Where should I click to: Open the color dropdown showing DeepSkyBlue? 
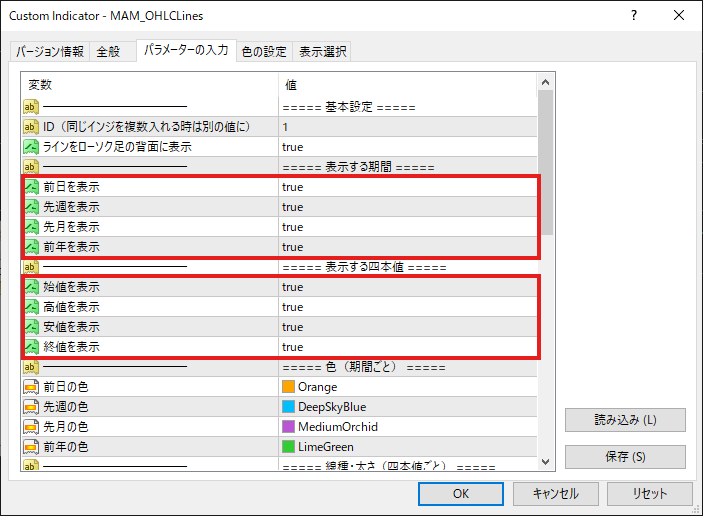(407, 407)
